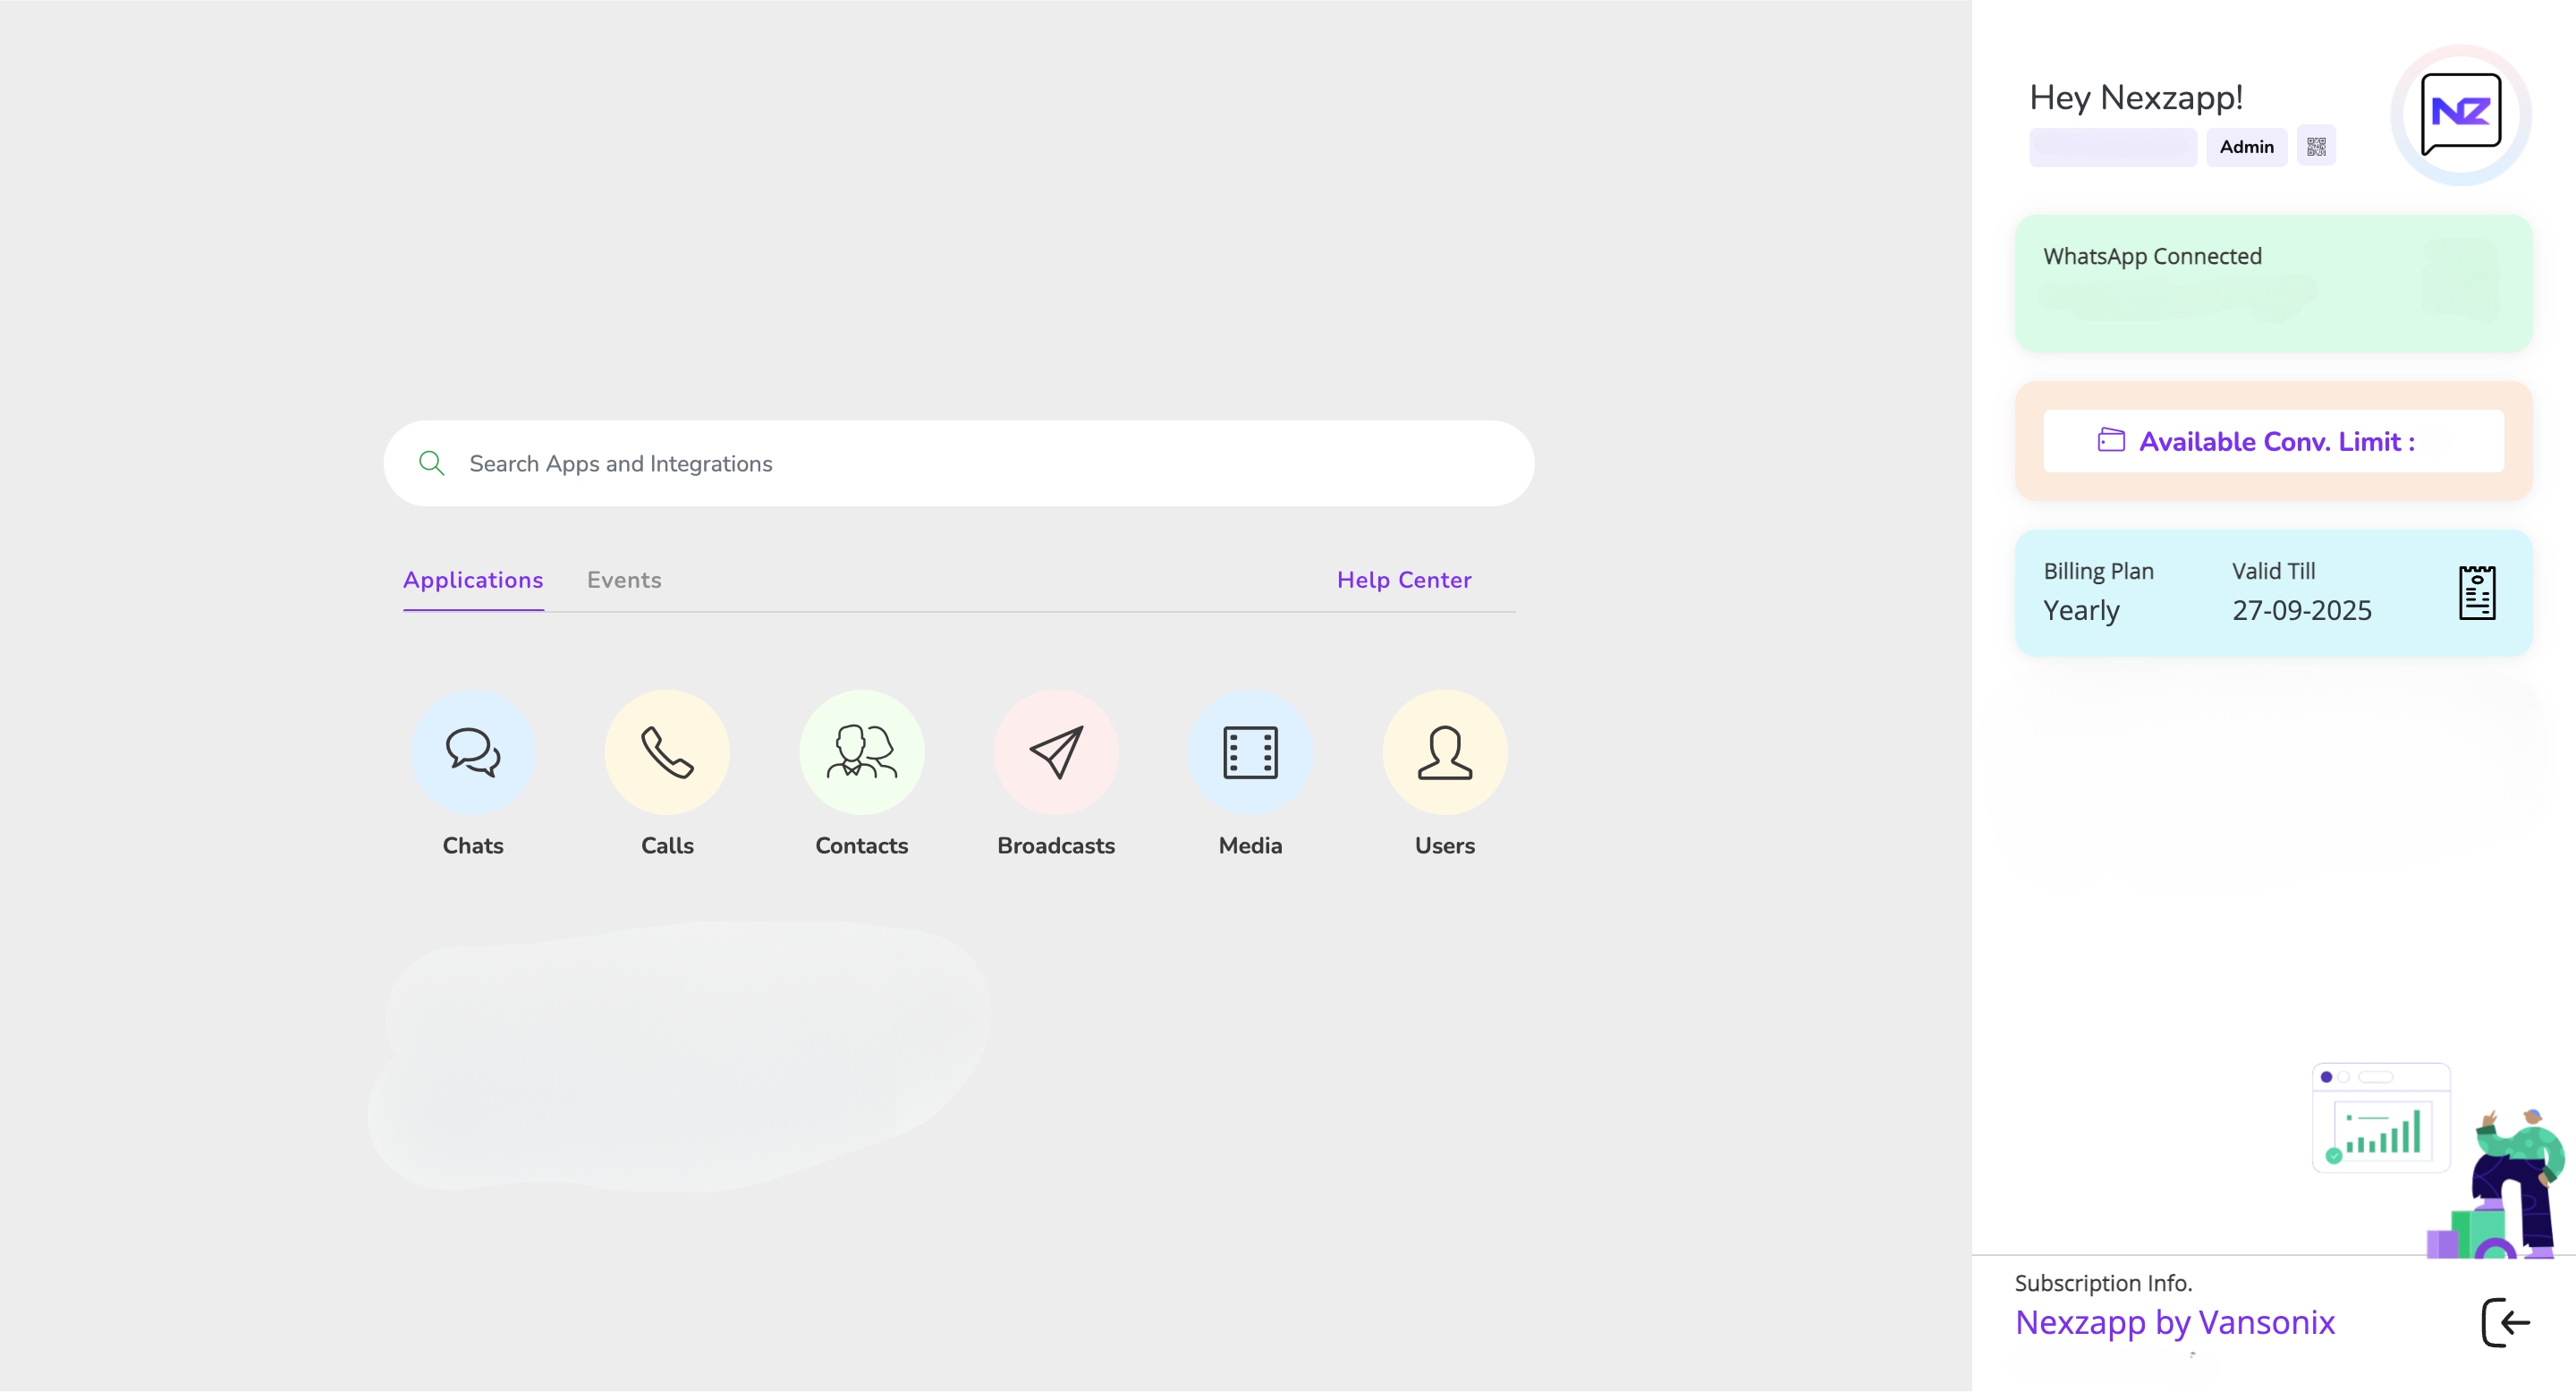Open the Media film strip icon
Viewport: 2576px width, 1392px height.
1250,752
